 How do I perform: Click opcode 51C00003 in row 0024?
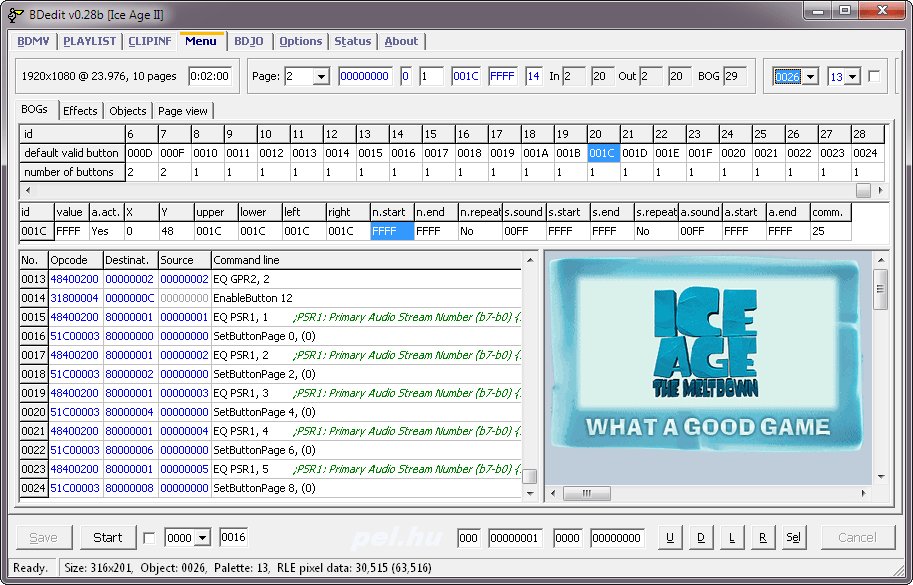[75, 488]
